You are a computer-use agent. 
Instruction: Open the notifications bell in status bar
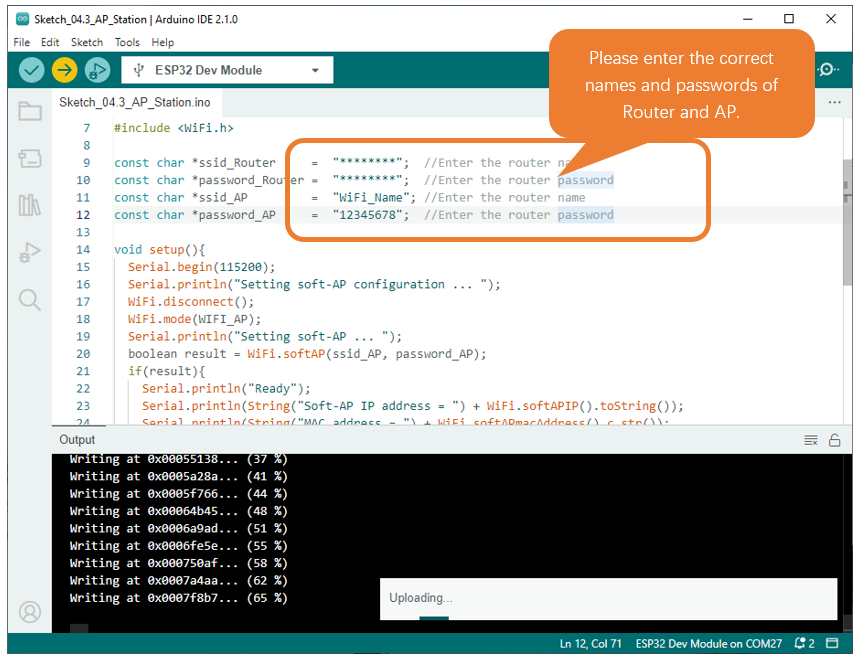[804, 643]
